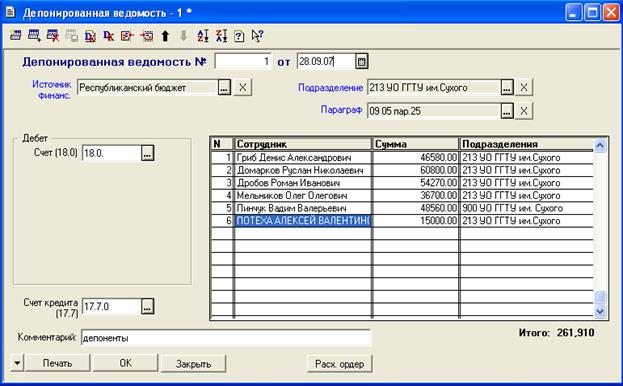This screenshot has height=386, width=623.
Task: Open account selection for Счет (18.0)
Action: (x=147, y=153)
